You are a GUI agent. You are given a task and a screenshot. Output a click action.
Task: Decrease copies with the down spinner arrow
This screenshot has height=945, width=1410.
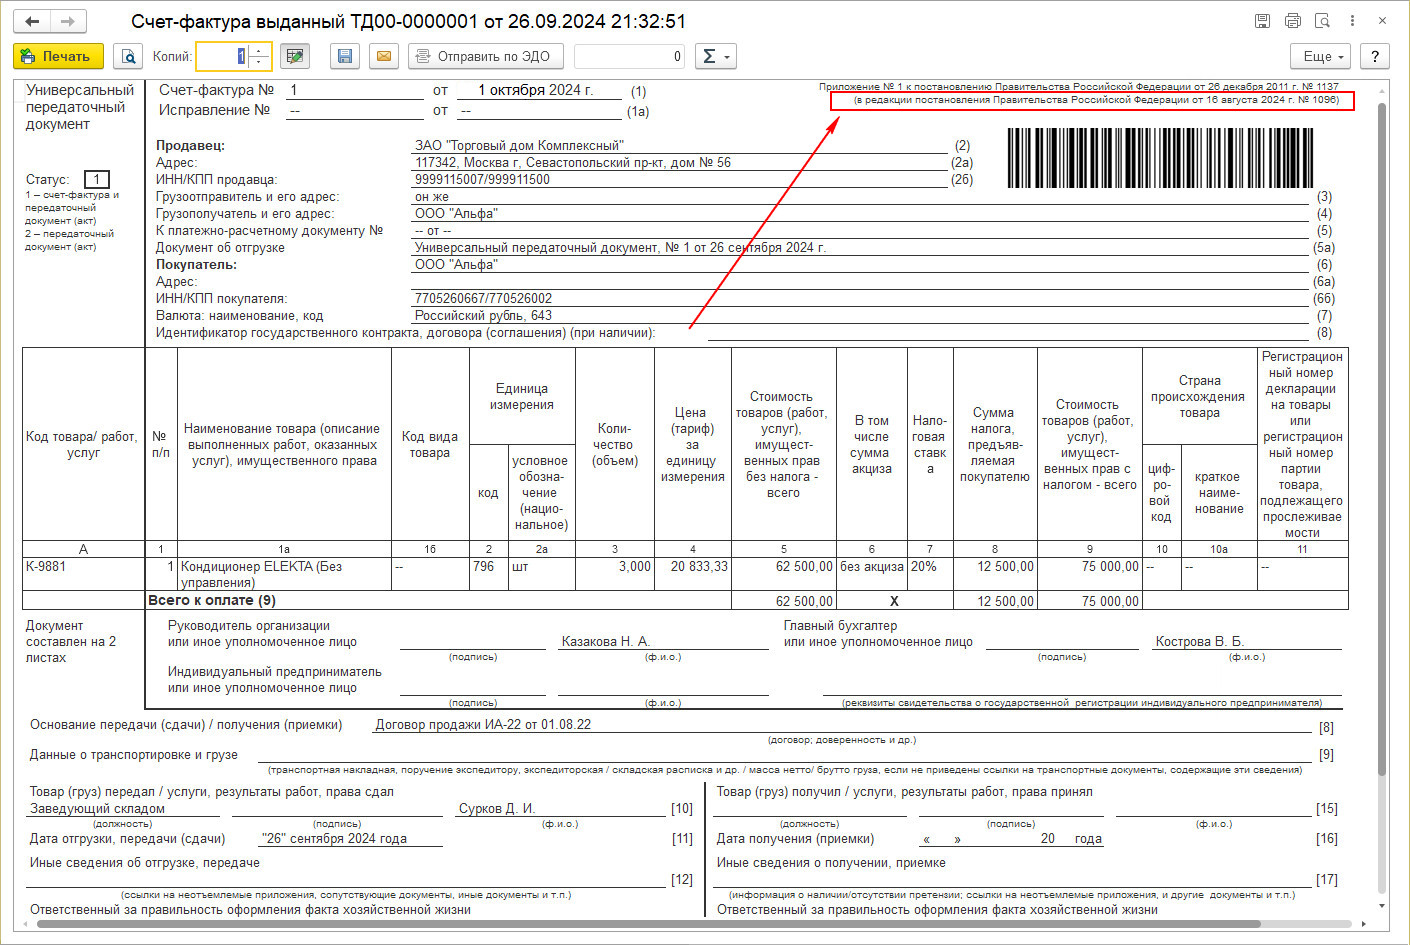(x=259, y=63)
